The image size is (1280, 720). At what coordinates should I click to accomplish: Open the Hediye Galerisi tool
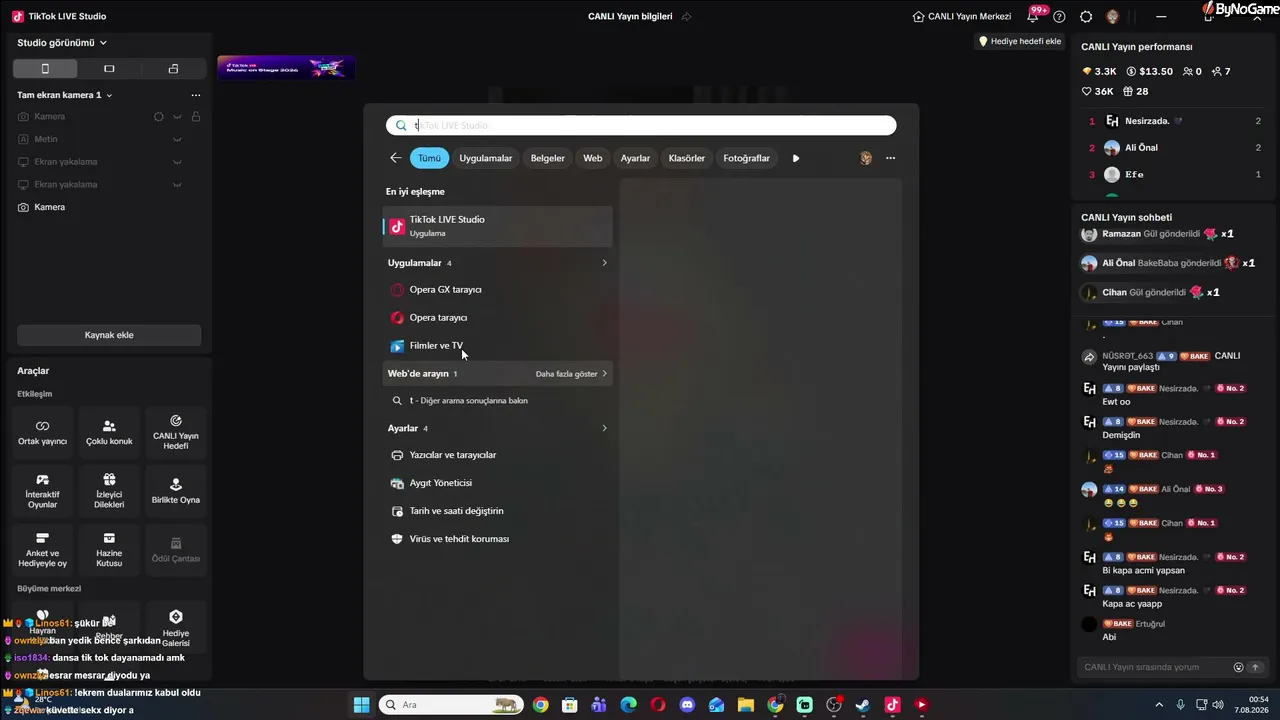[x=176, y=627]
